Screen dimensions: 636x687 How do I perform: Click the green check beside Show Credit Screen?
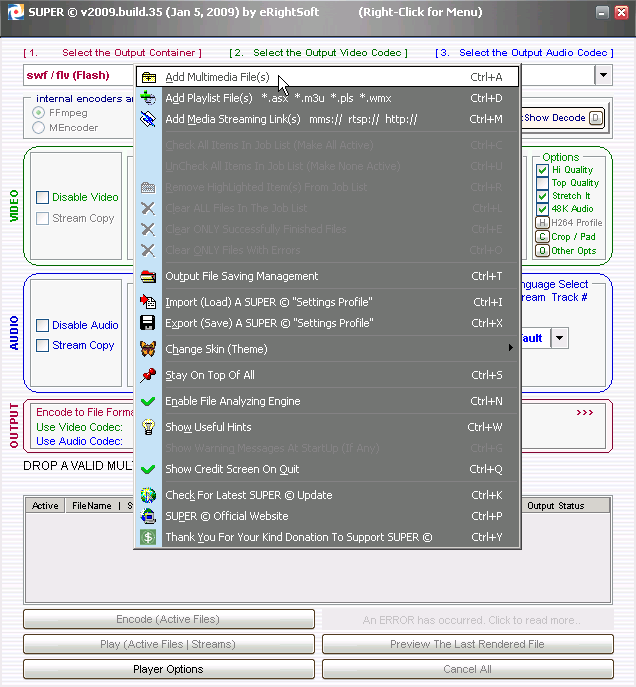tap(148, 469)
